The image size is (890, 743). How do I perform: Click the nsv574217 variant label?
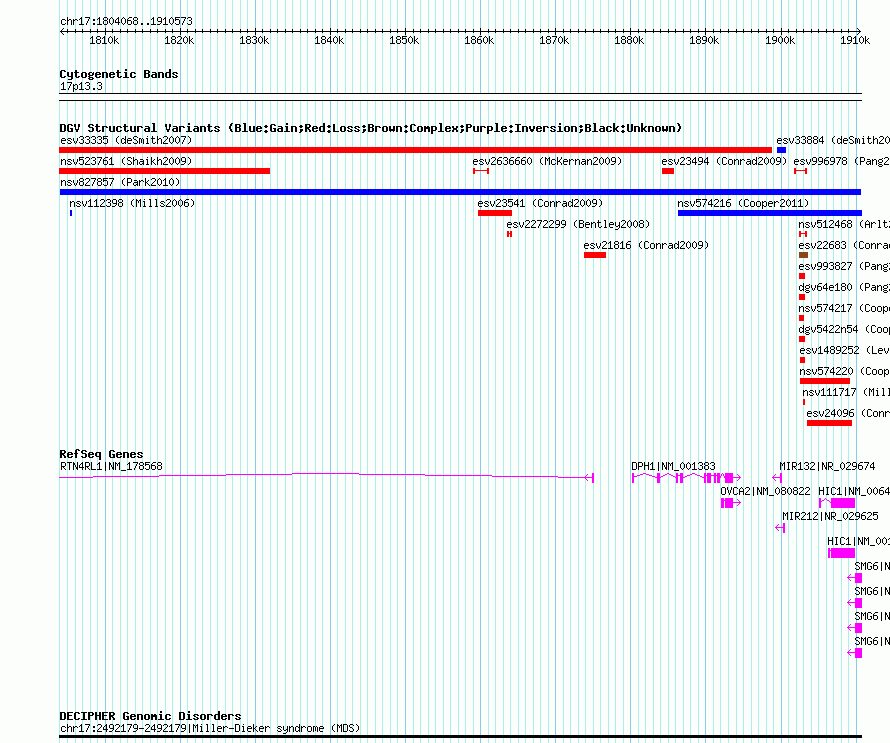pyautogui.click(x=843, y=308)
